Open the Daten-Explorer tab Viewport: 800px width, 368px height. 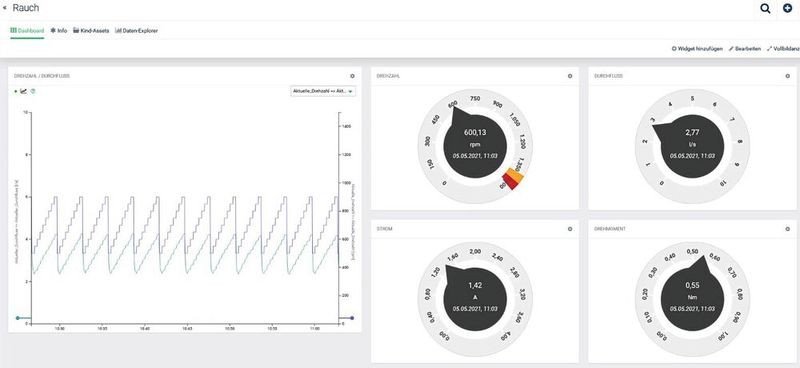(x=137, y=31)
